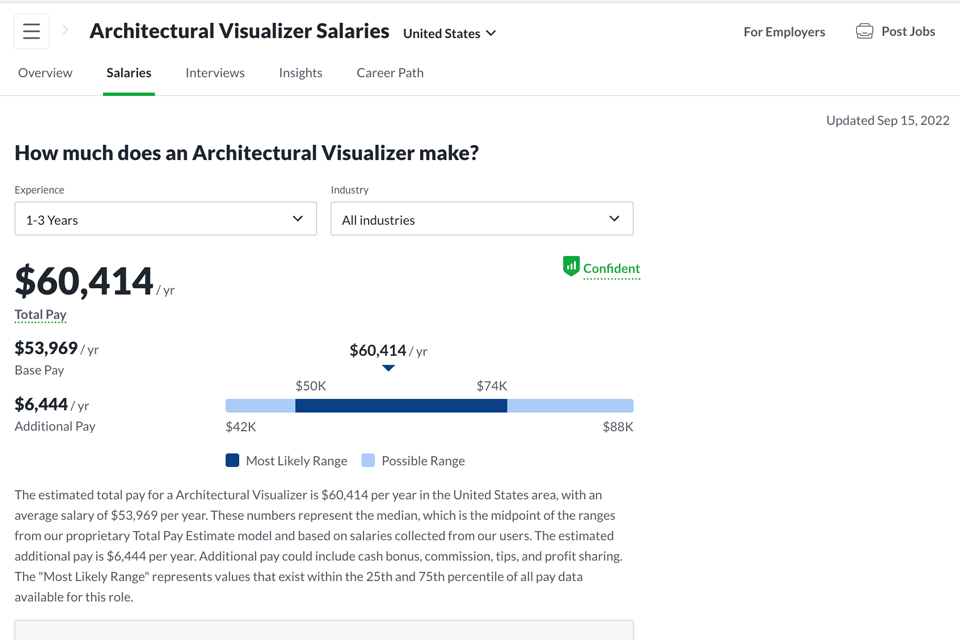Click the Confident label text
Image resolution: width=960 pixels, height=640 pixels.
point(611,268)
